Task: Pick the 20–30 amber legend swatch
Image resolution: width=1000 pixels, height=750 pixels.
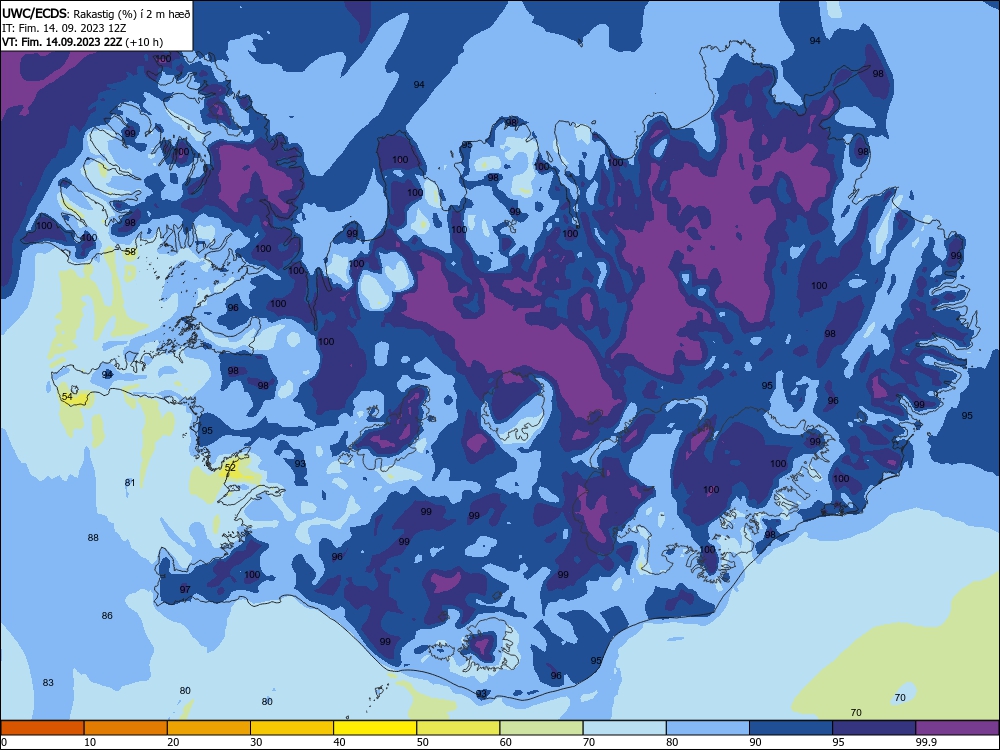Action: tap(209, 728)
